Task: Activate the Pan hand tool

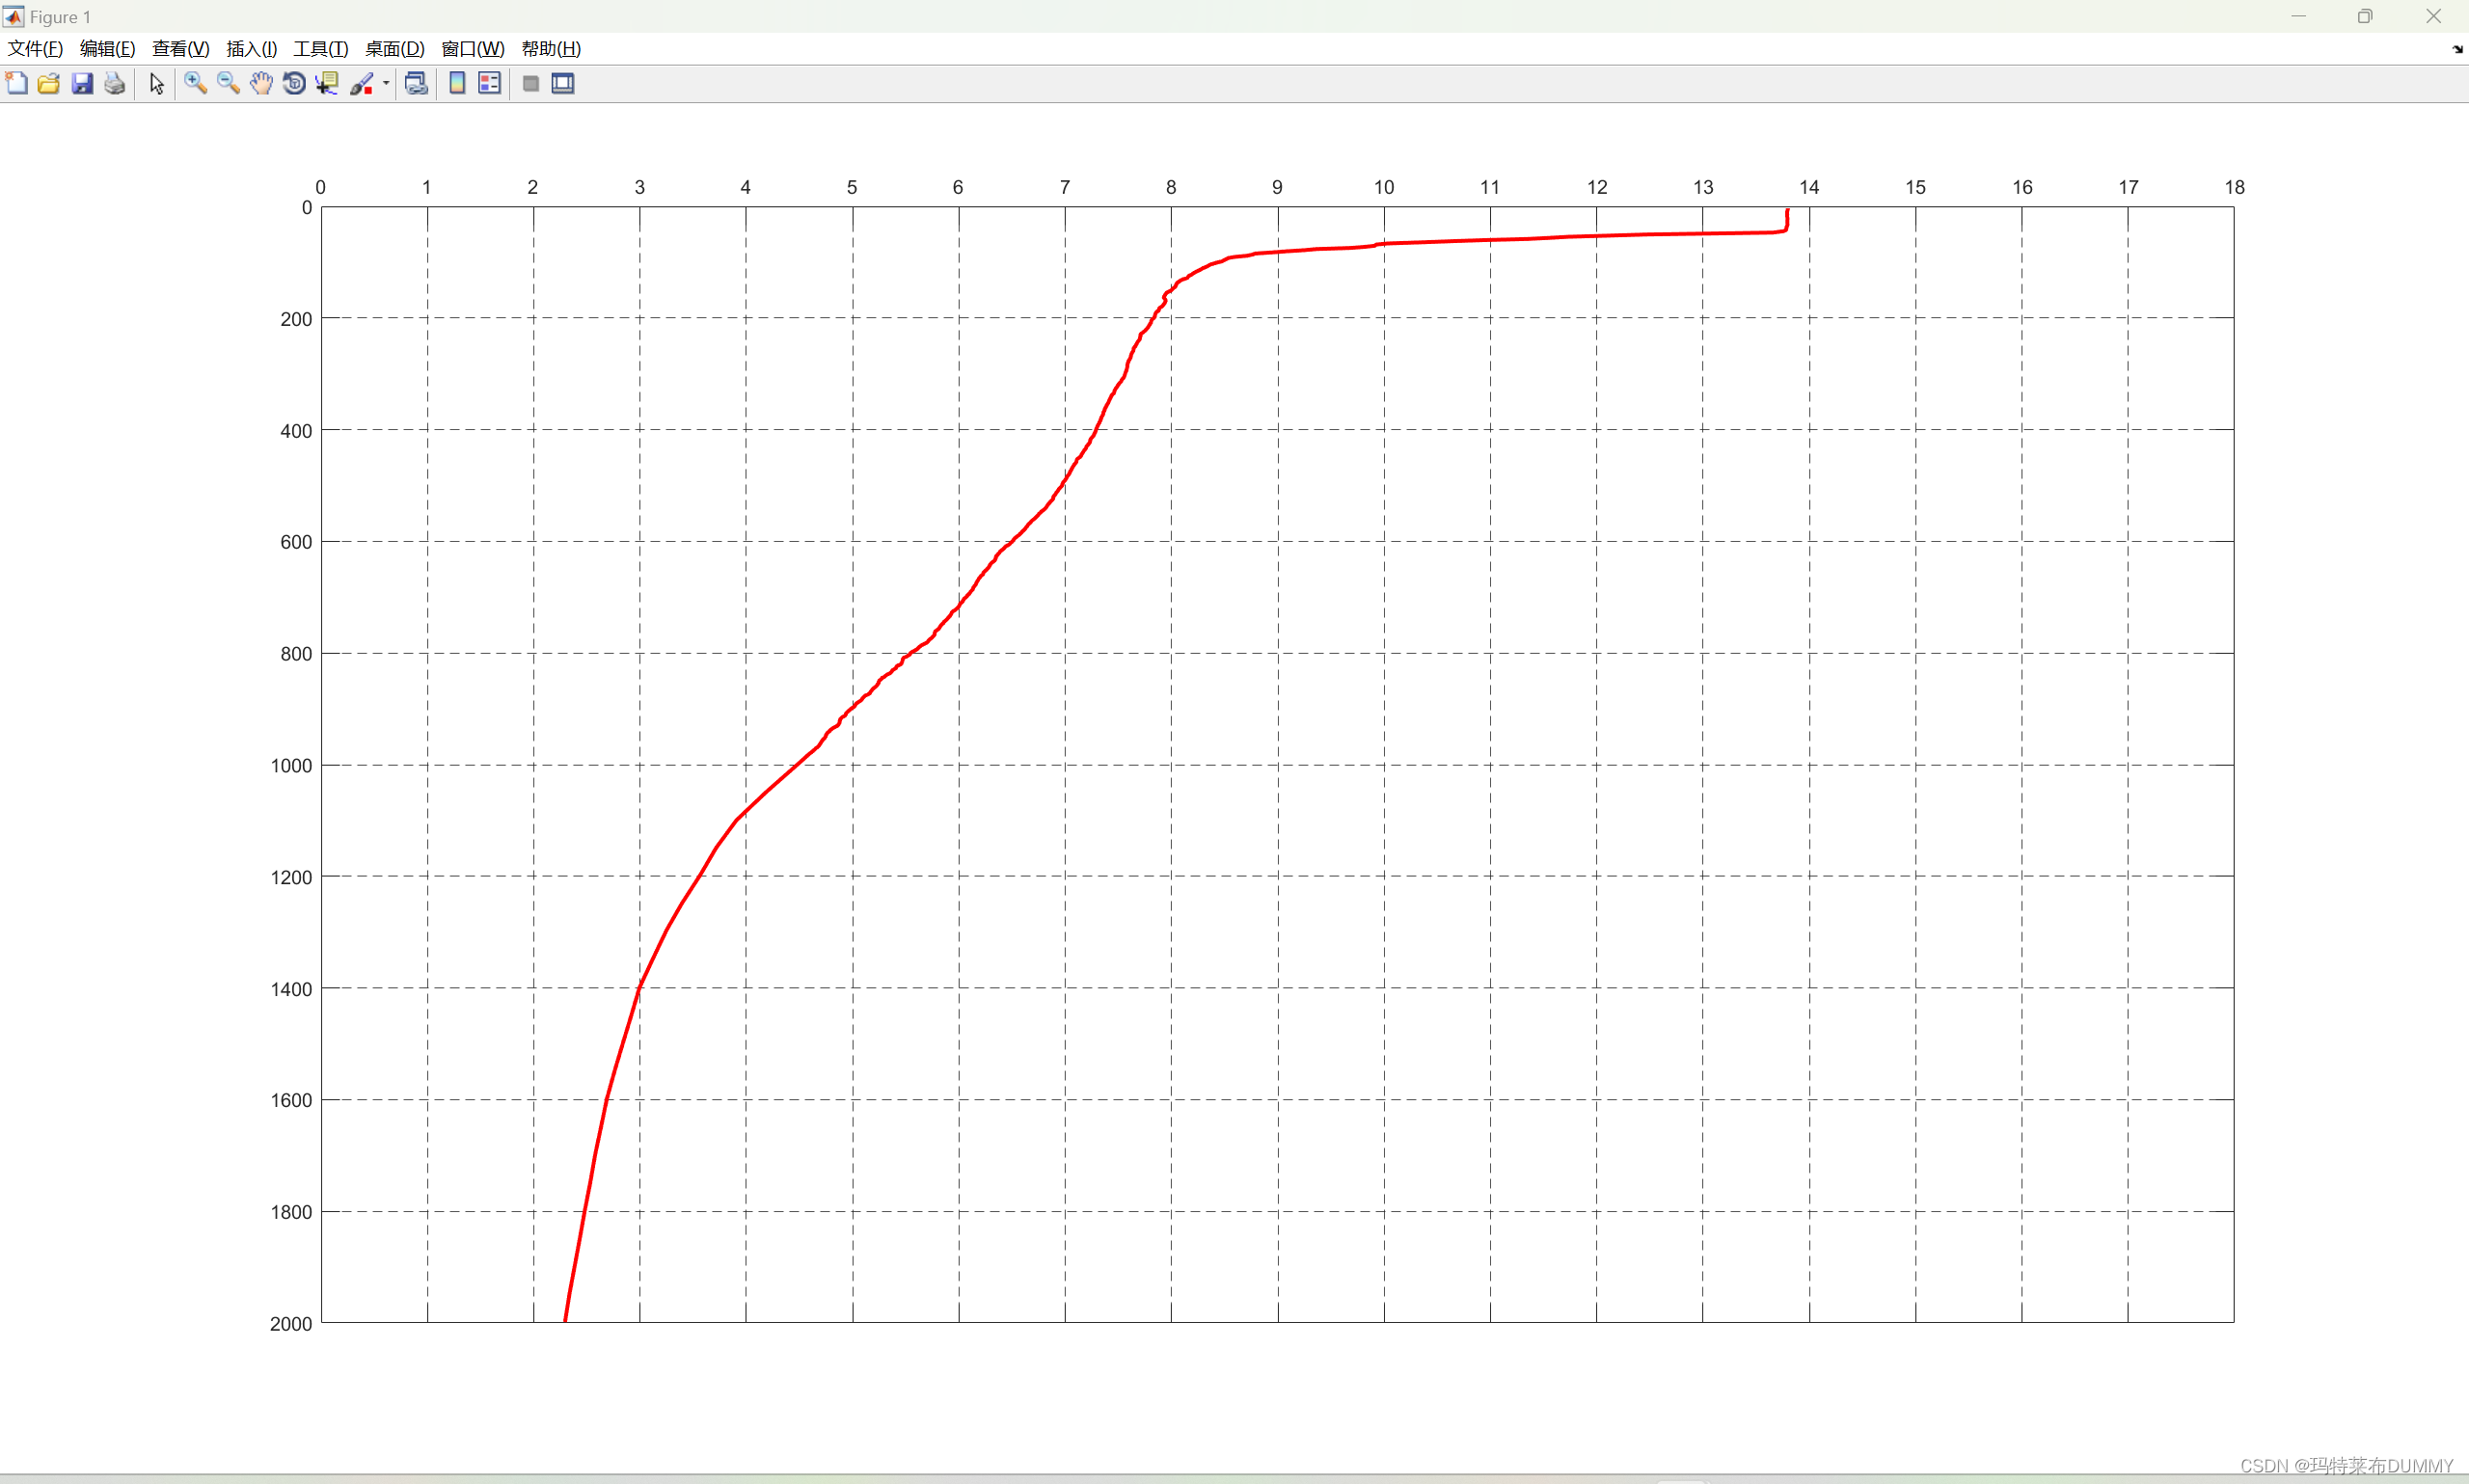Action: [x=261, y=84]
